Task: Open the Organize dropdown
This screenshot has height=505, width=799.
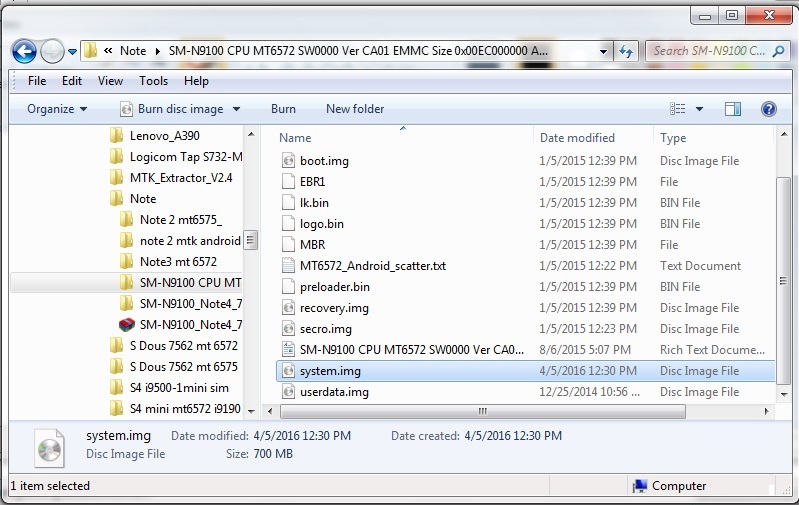Action: coord(57,109)
